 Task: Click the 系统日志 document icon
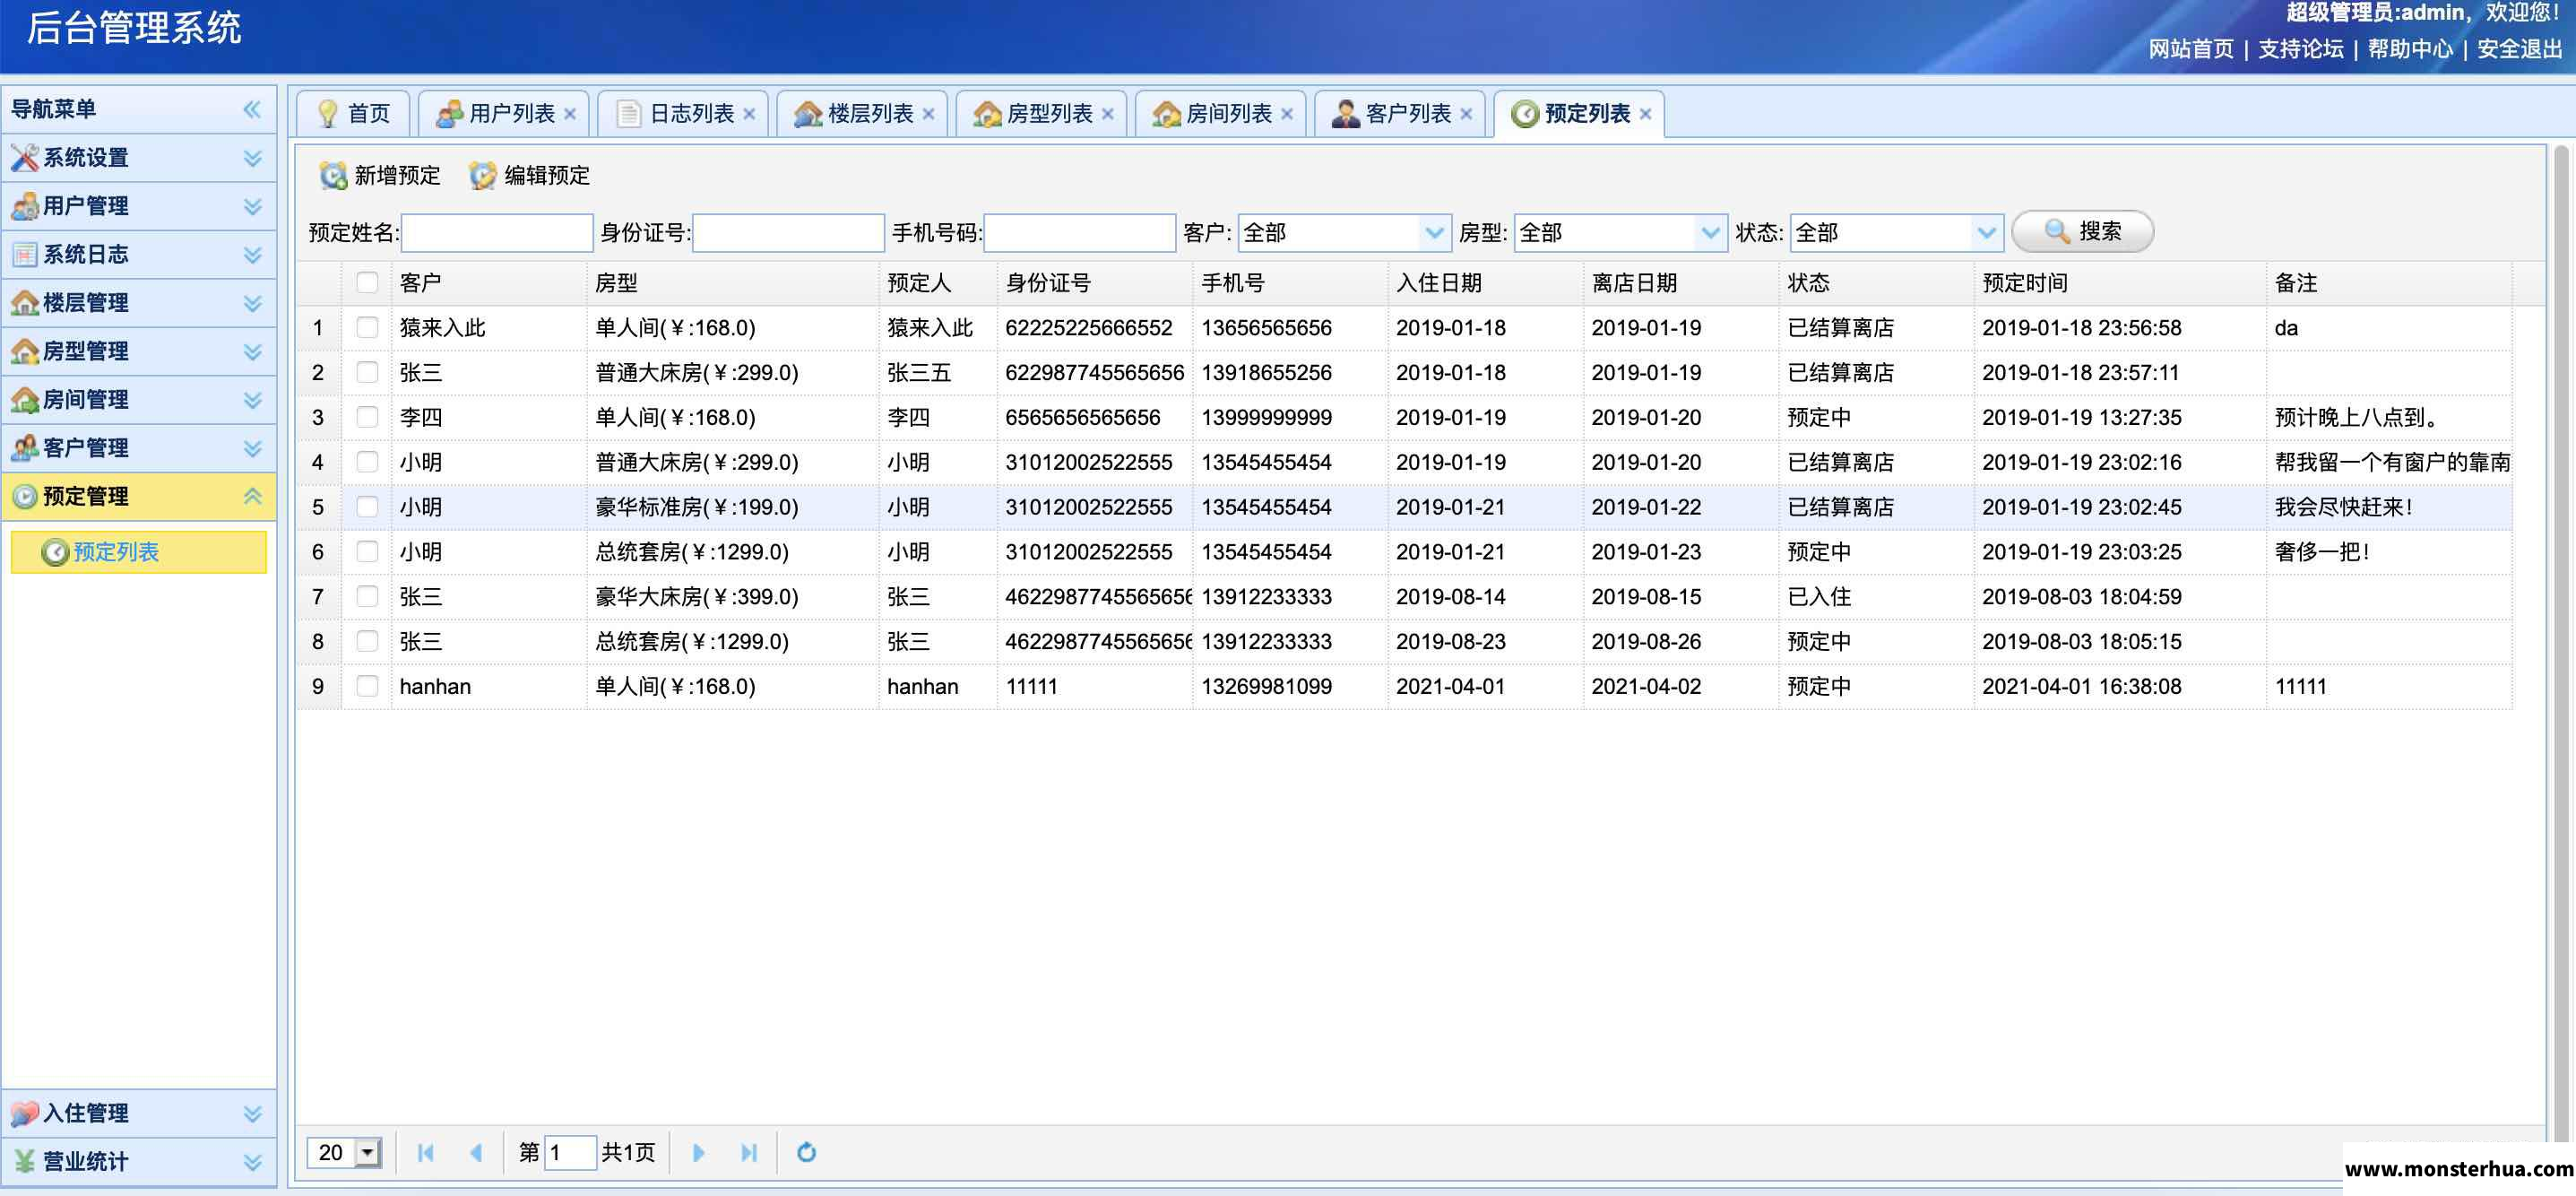click(x=24, y=254)
